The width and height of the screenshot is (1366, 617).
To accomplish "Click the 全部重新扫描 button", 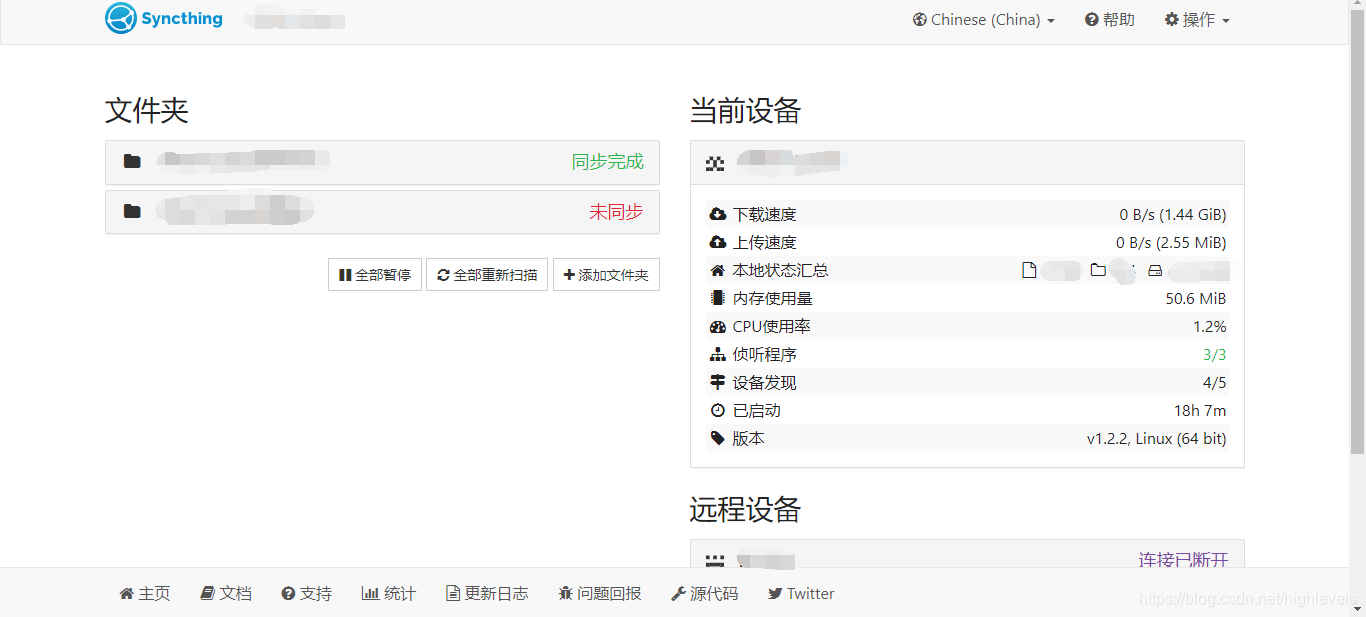I will click(x=487, y=275).
